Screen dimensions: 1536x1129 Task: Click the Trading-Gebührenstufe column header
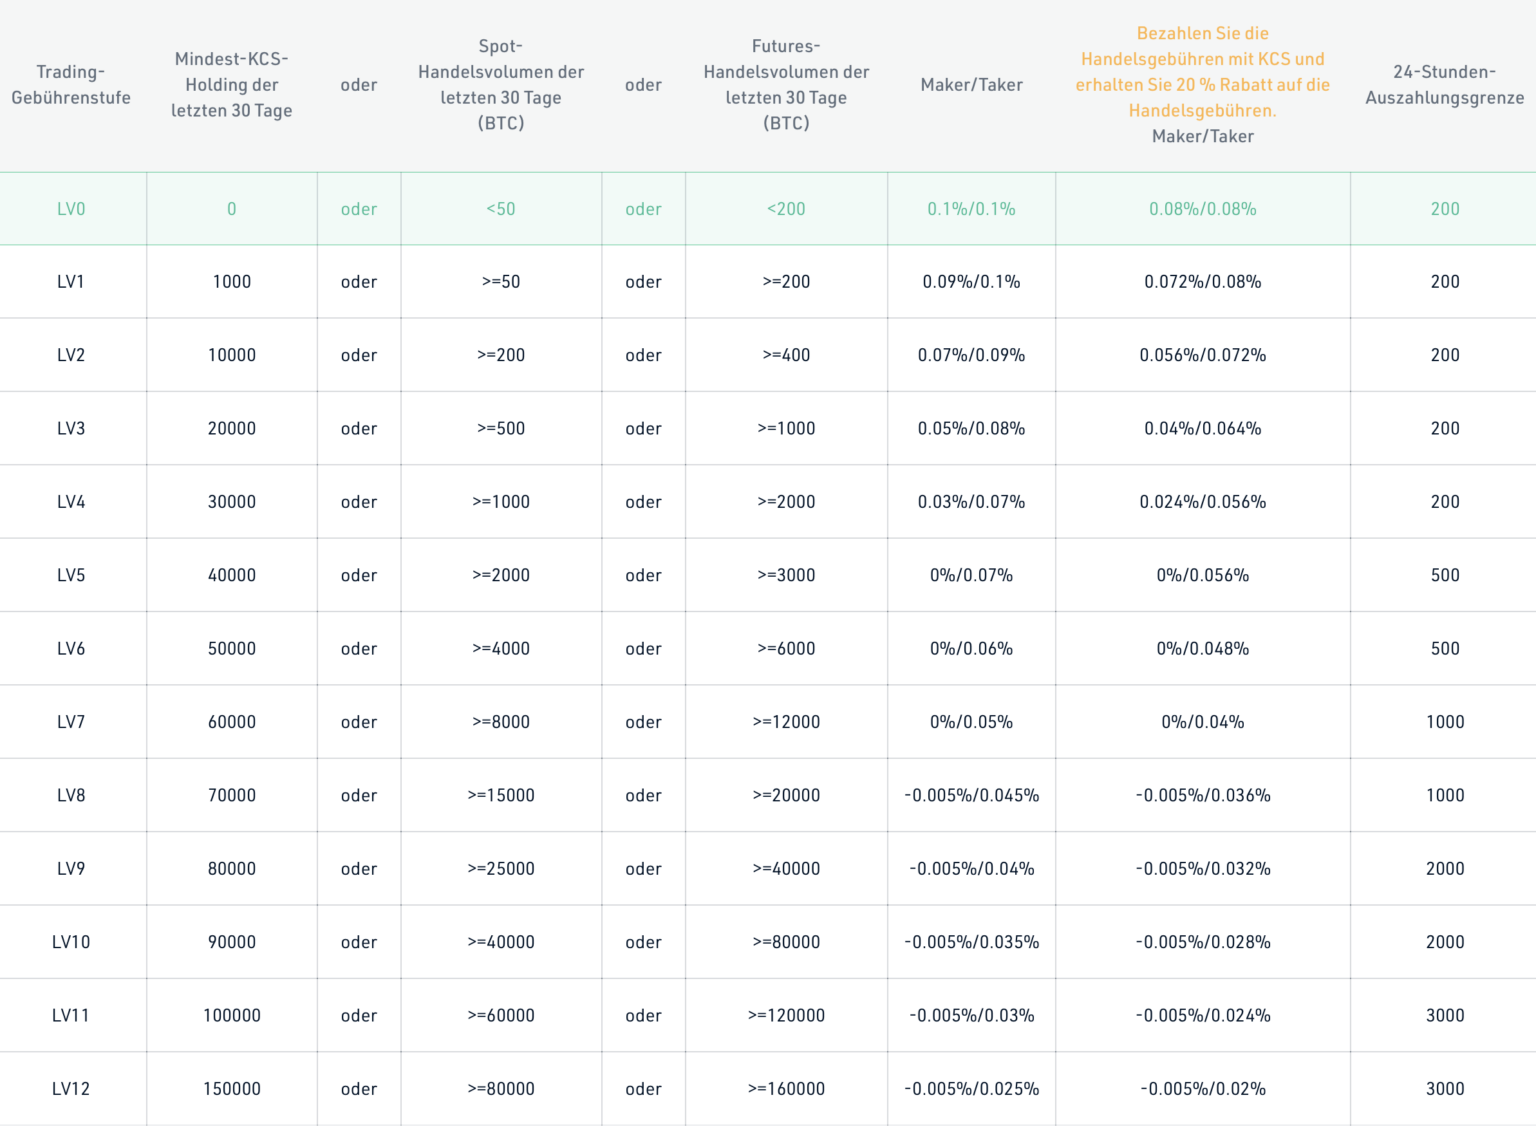(x=71, y=85)
